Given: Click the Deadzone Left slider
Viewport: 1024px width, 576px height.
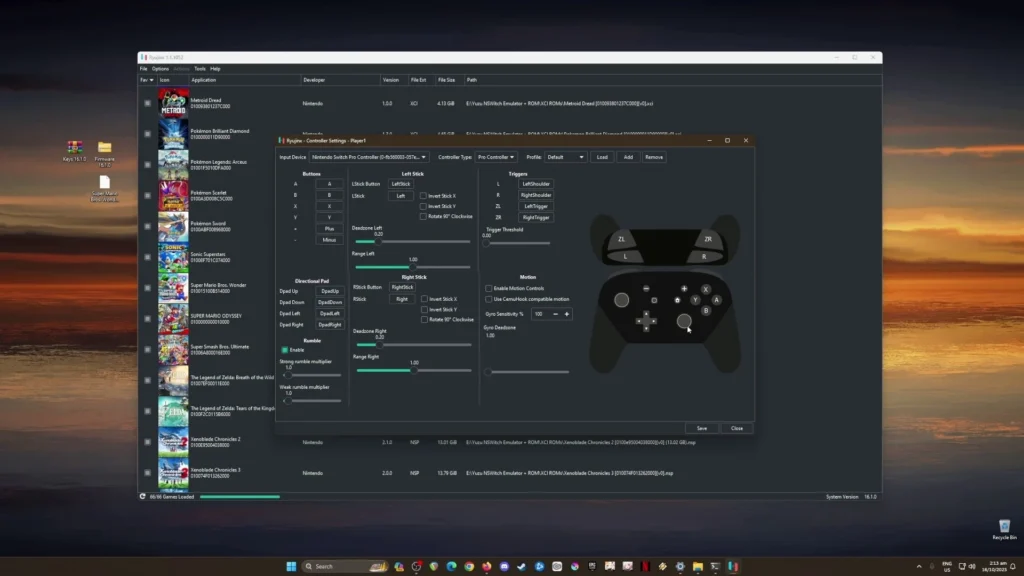Looking at the screenshot, I should 412,242.
